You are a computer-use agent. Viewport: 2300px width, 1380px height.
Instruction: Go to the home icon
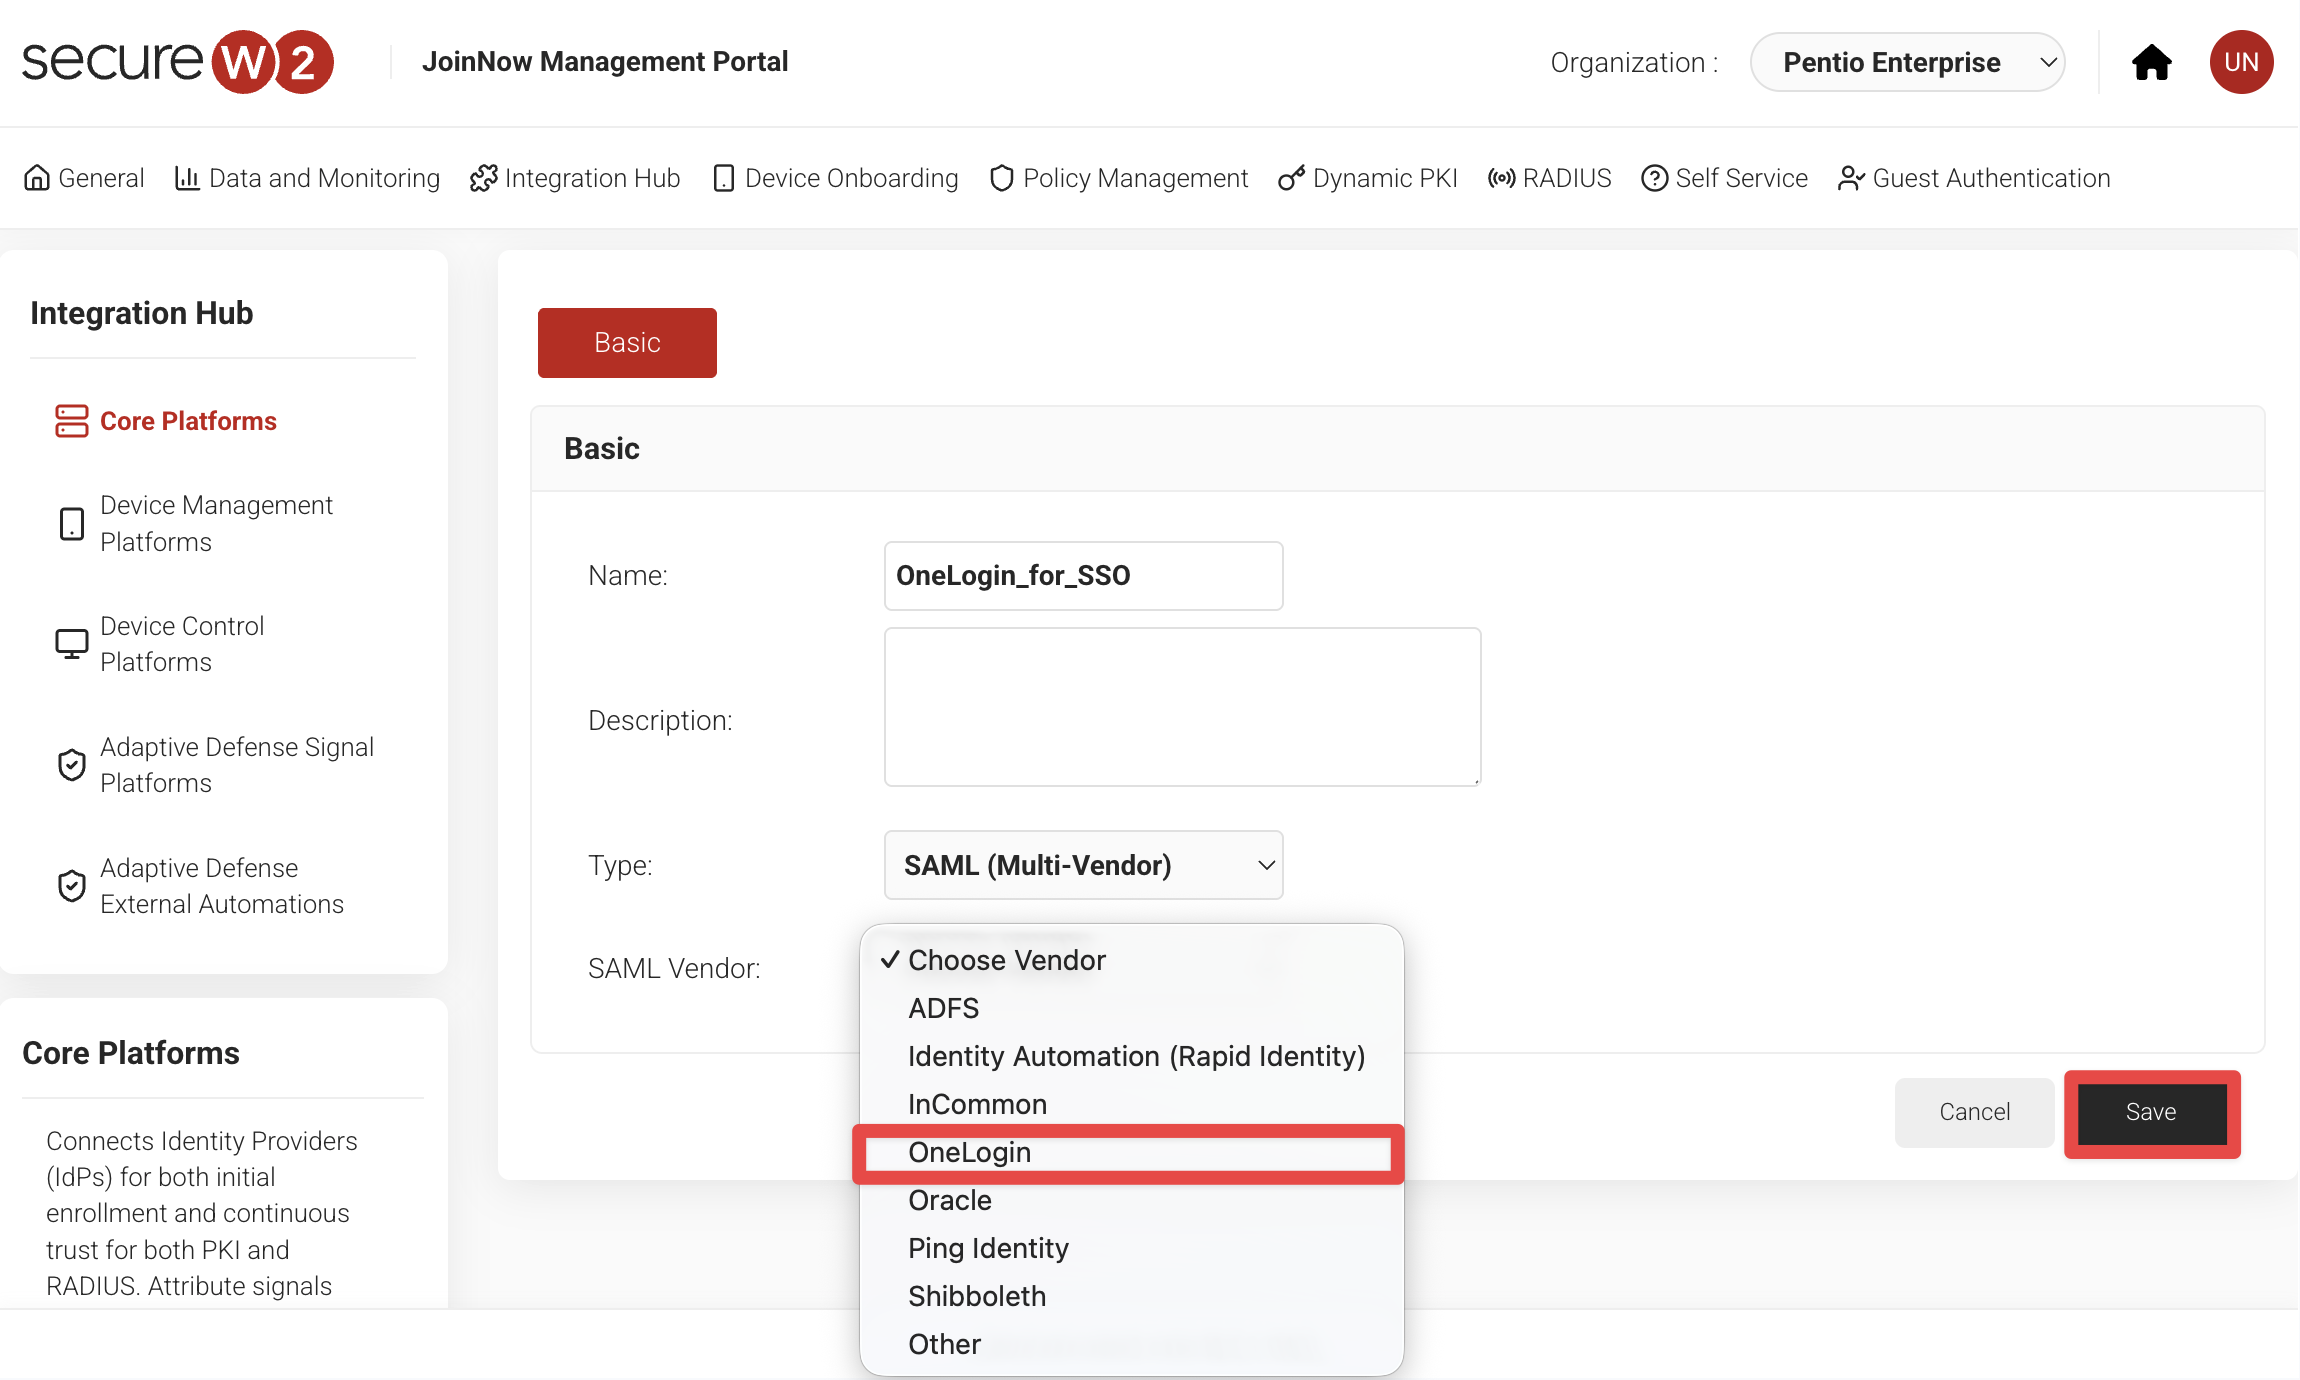click(x=2151, y=62)
